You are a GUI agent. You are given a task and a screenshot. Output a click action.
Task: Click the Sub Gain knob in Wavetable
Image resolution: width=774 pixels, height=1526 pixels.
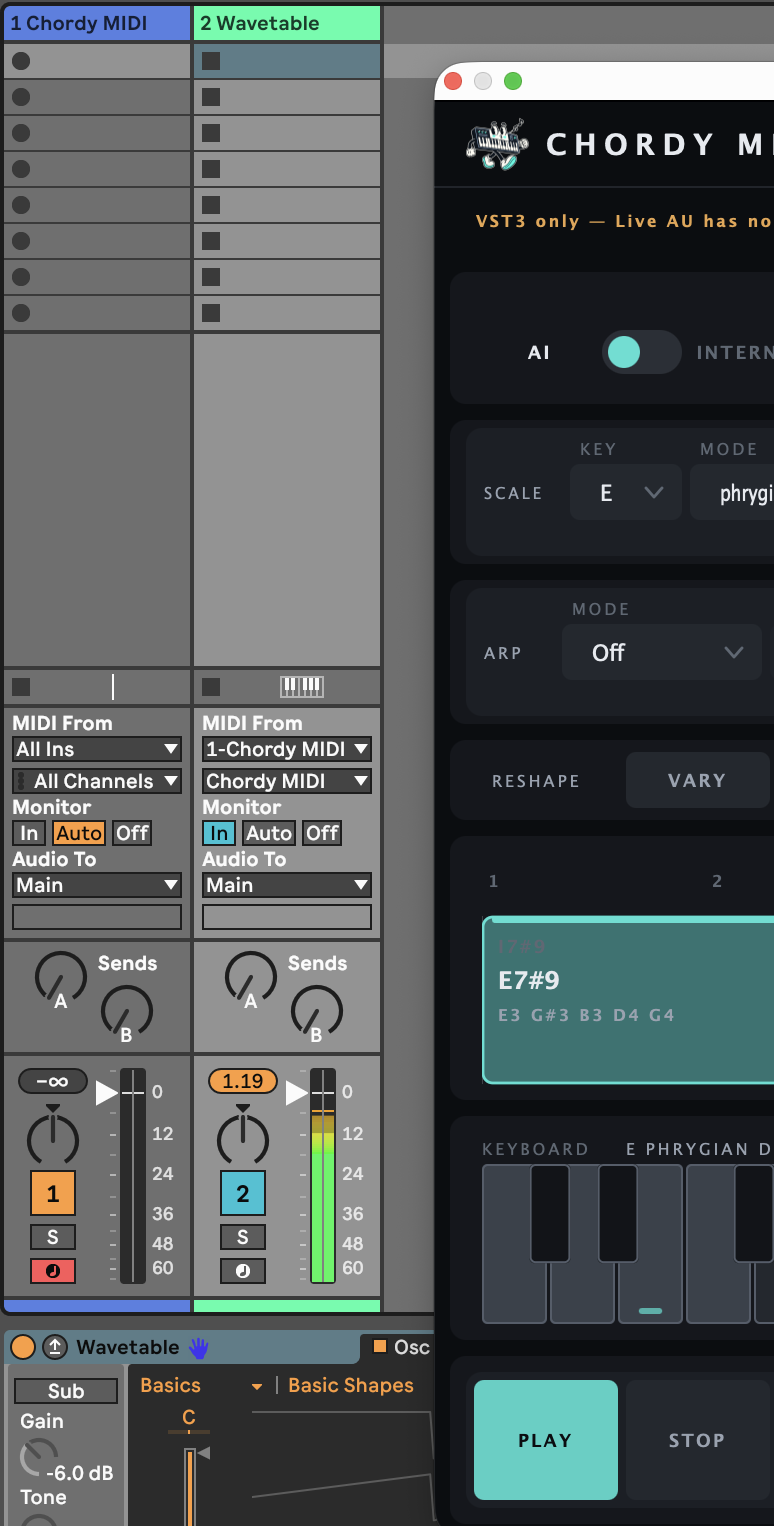point(39,1459)
